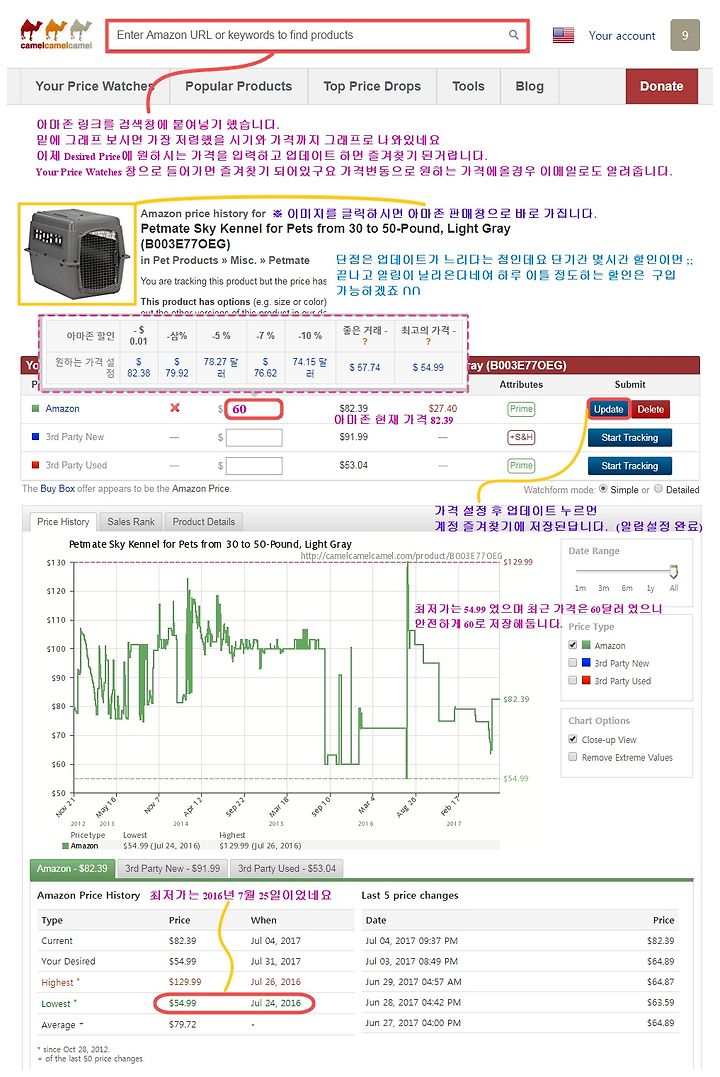Click the $57.74 good deal price

pos(364,367)
